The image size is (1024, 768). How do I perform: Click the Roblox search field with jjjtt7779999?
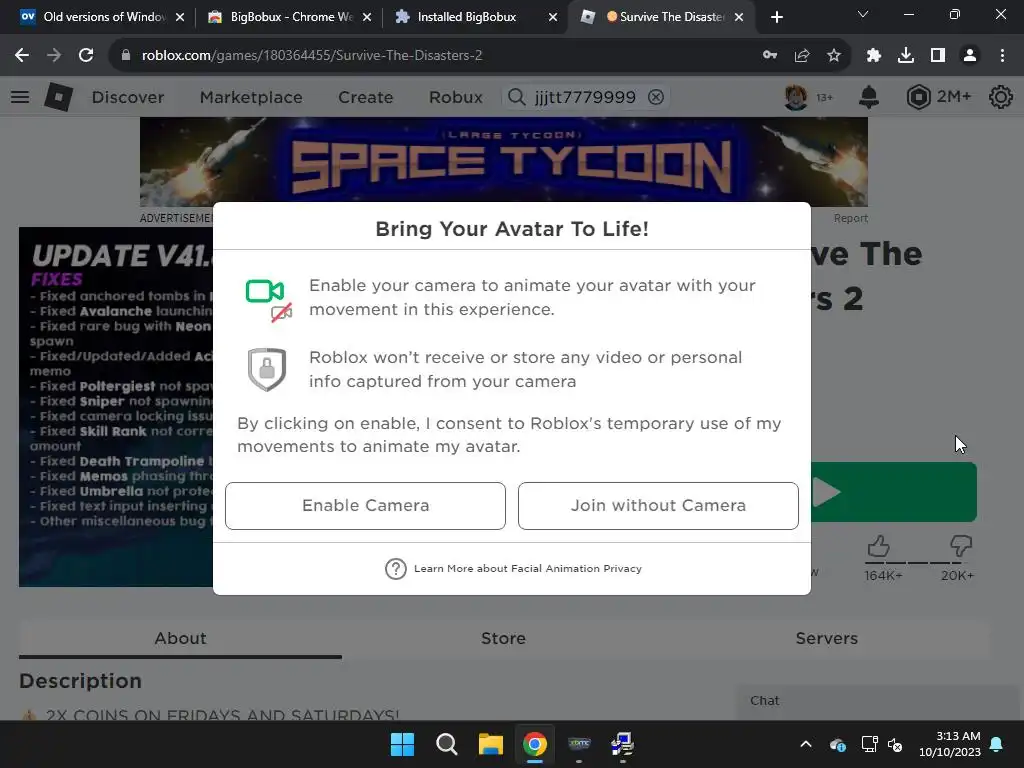[x=584, y=97]
